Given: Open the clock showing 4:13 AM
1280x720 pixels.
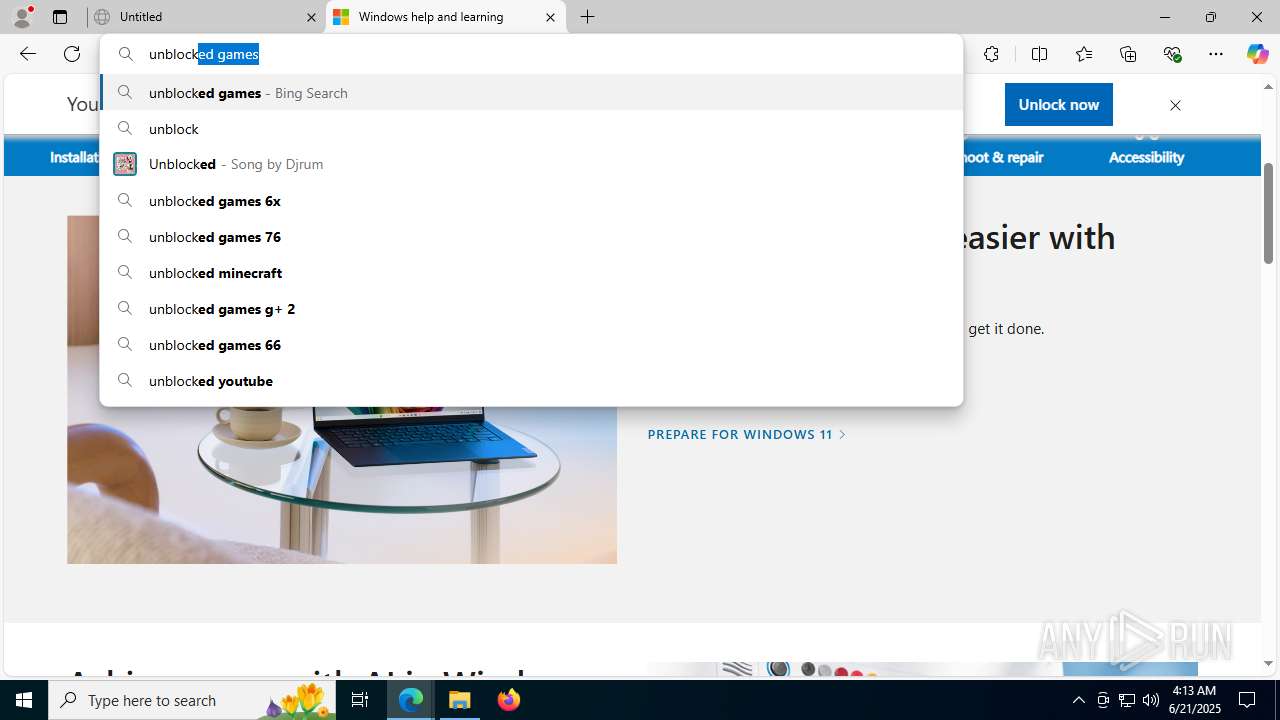Looking at the screenshot, I should 1194,700.
